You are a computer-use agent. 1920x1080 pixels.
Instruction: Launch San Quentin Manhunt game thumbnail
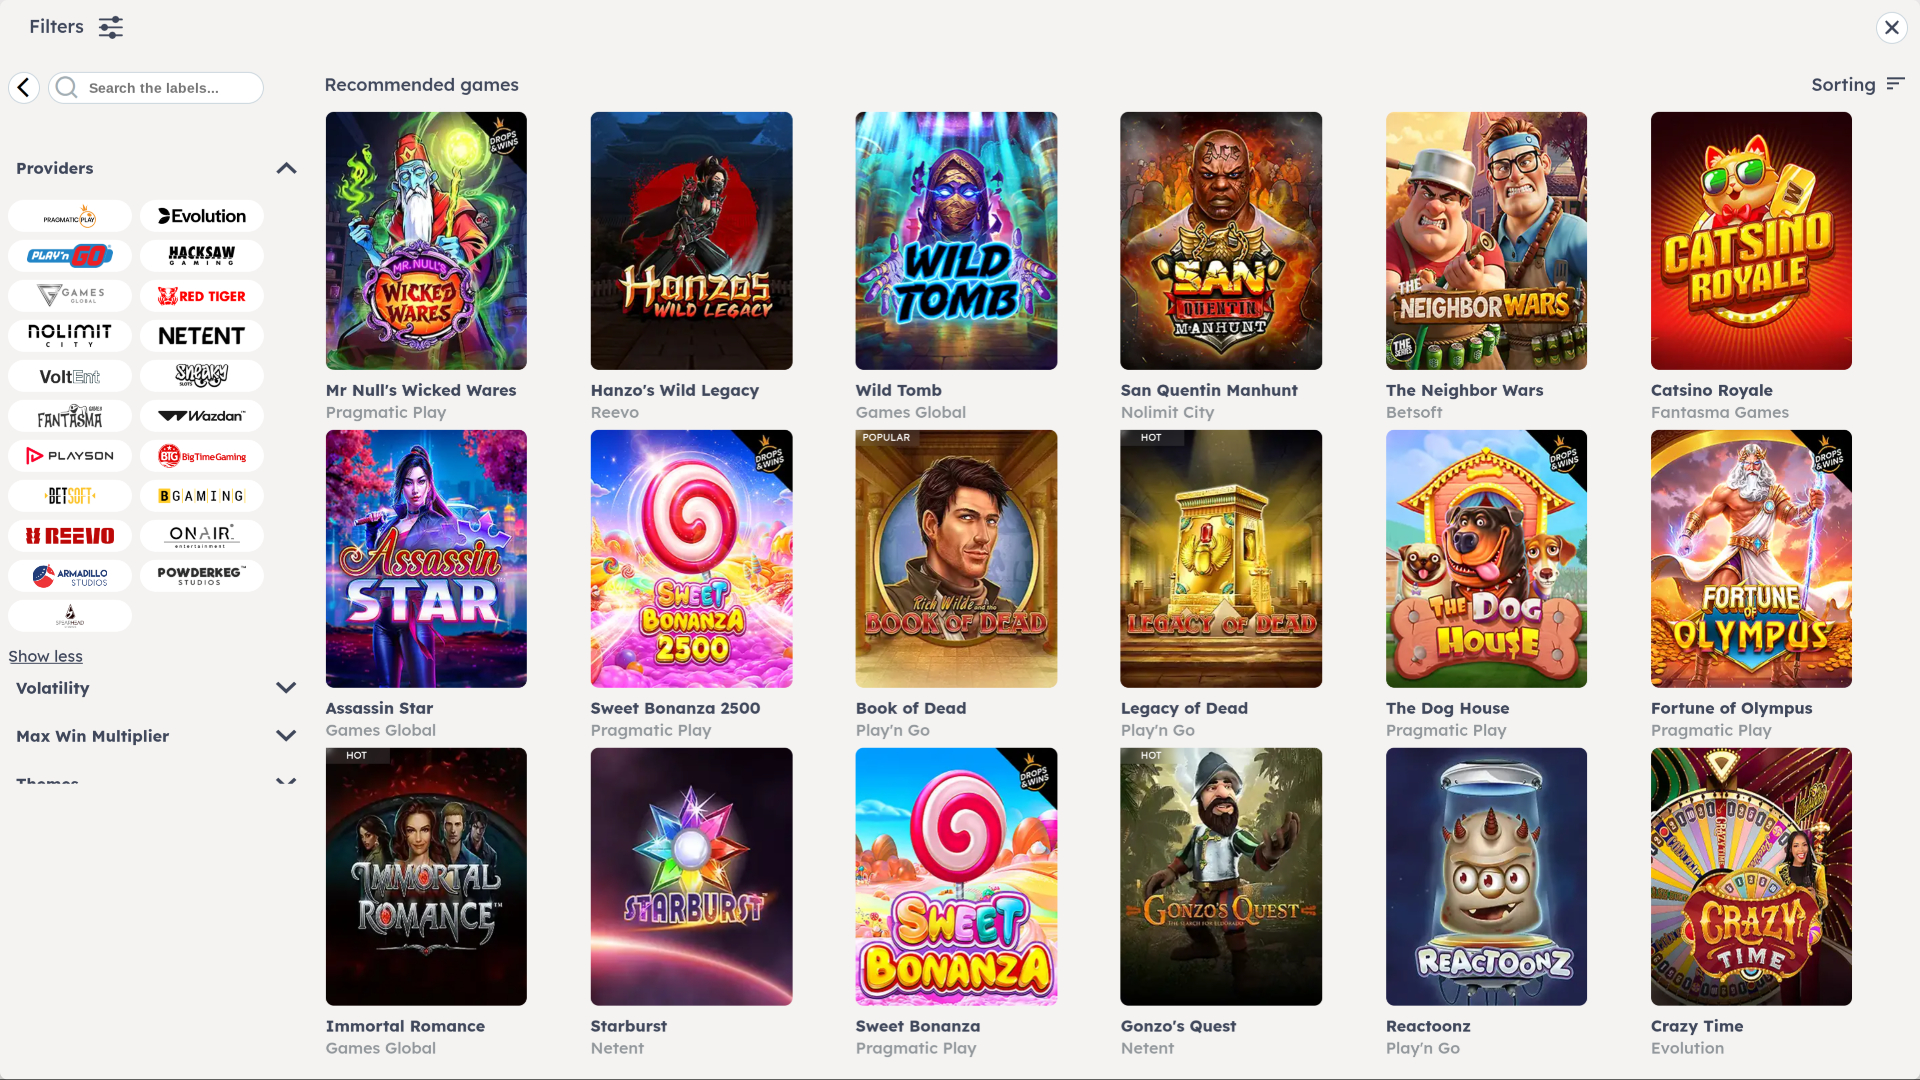click(1221, 241)
